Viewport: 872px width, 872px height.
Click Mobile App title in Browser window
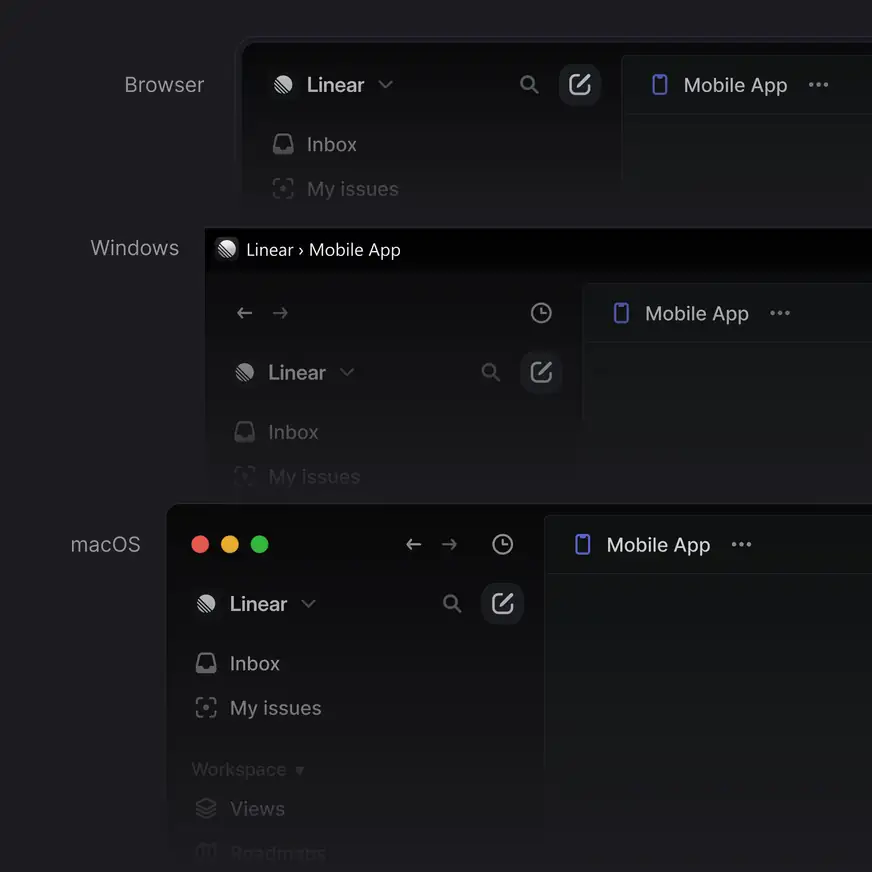click(x=735, y=86)
